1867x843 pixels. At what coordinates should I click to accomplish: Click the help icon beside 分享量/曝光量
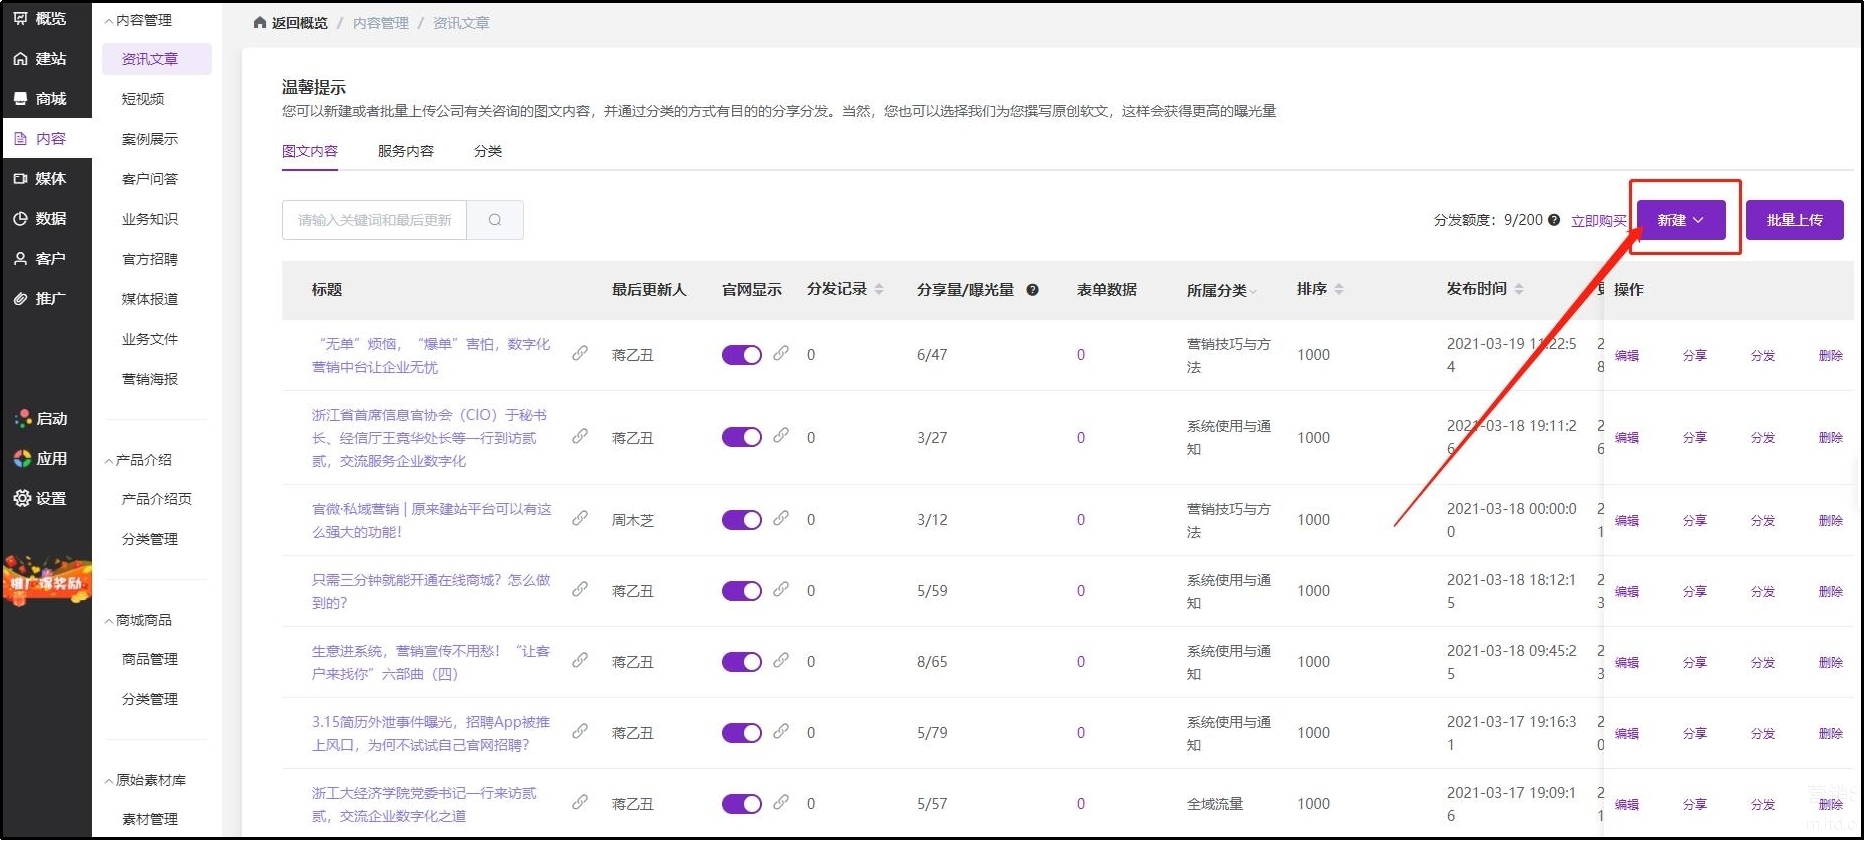pyautogui.click(x=1032, y=290)
